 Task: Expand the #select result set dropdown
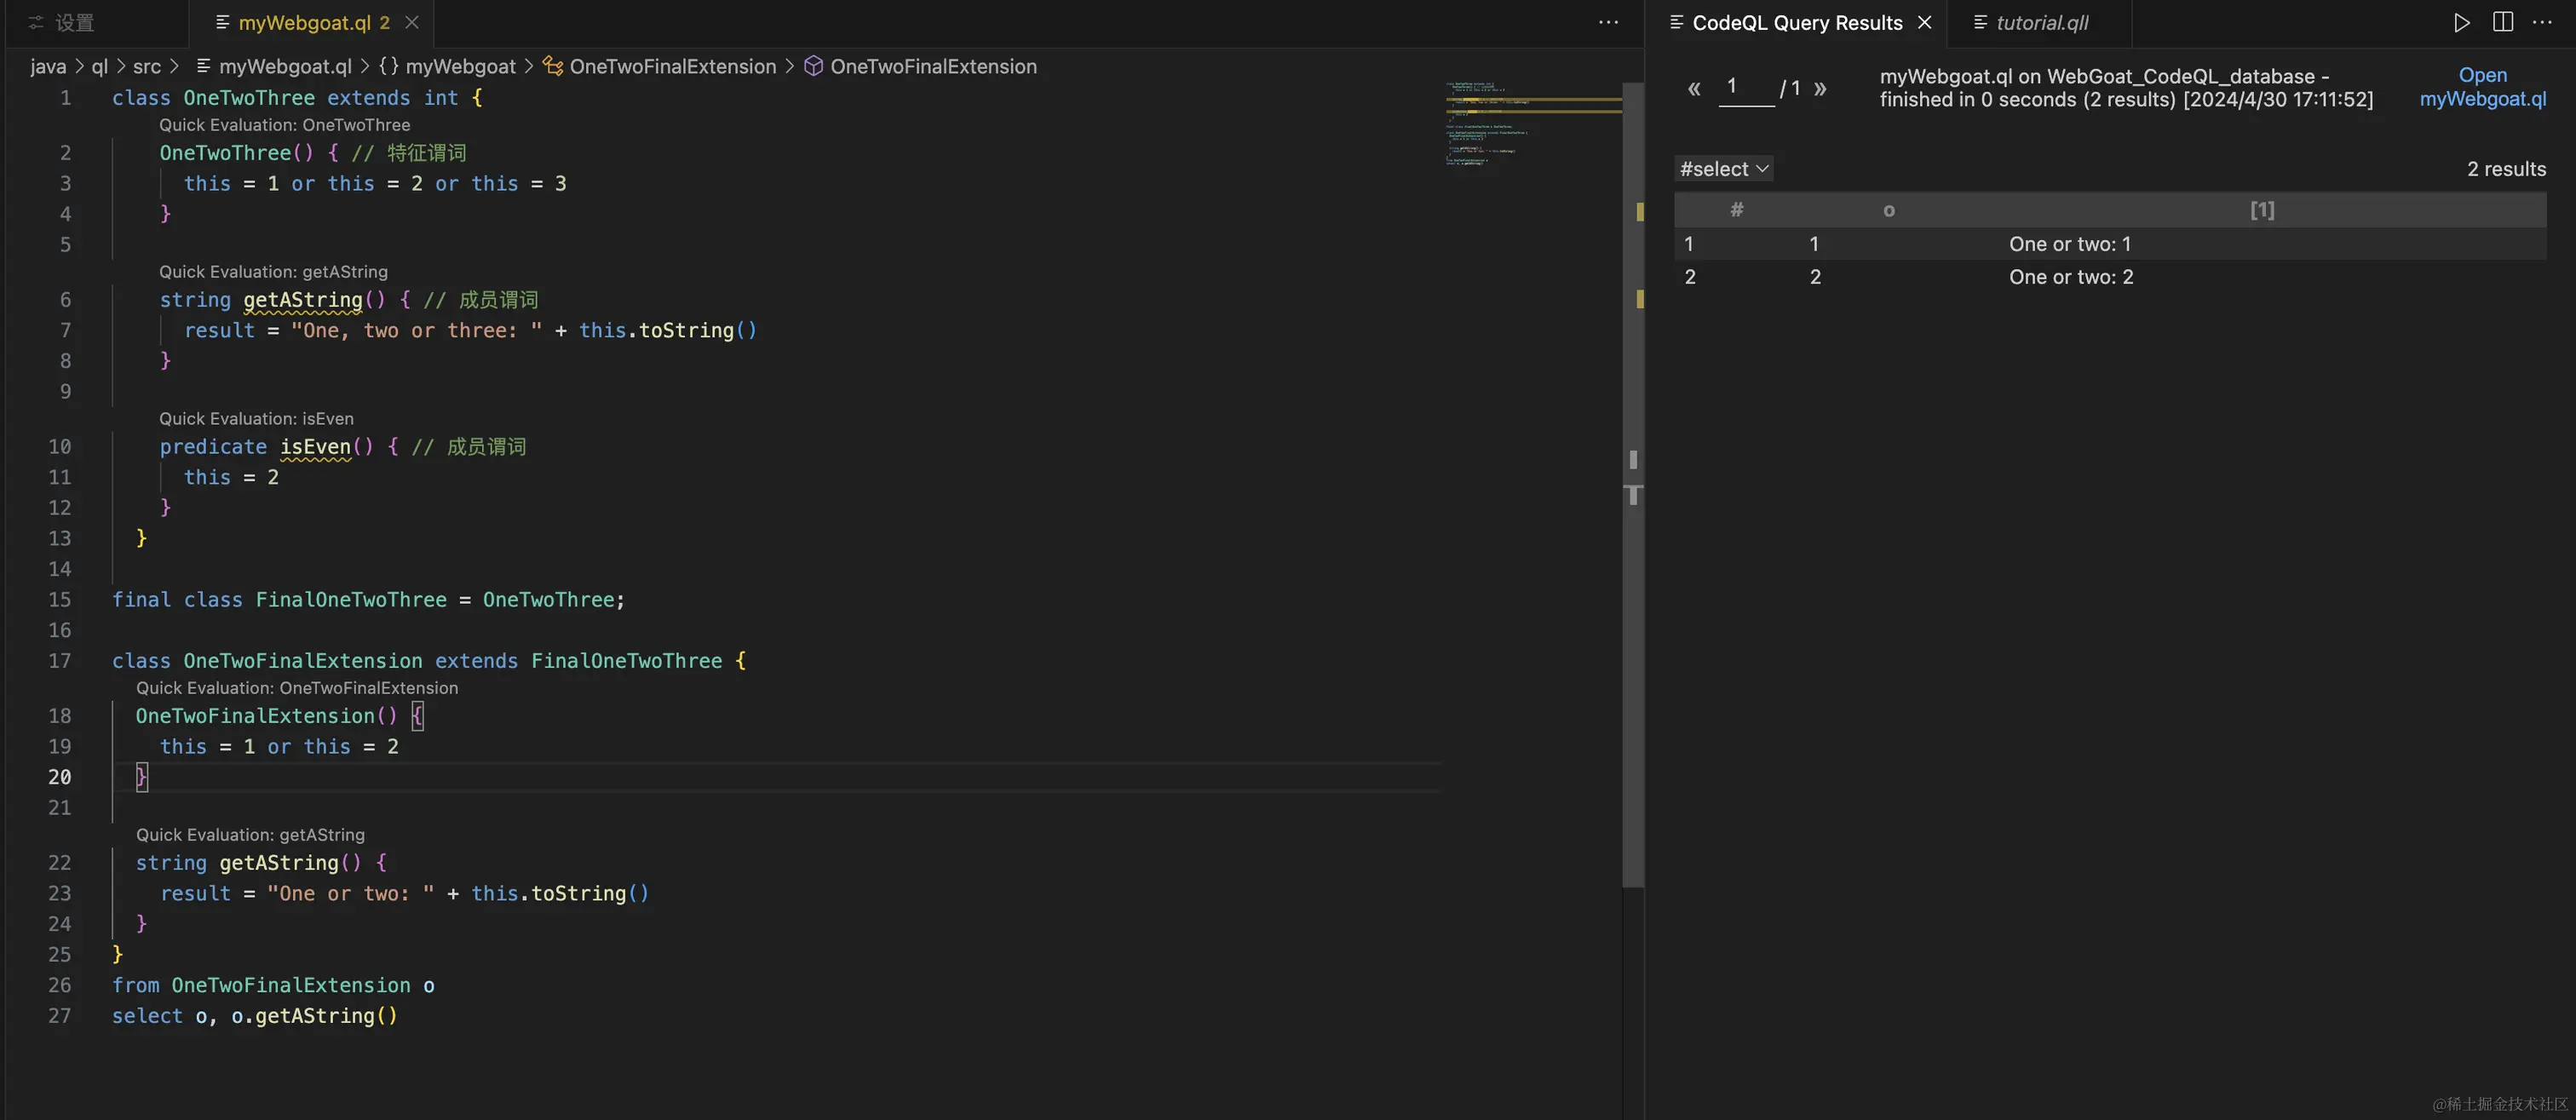(x=1724, y=169)
